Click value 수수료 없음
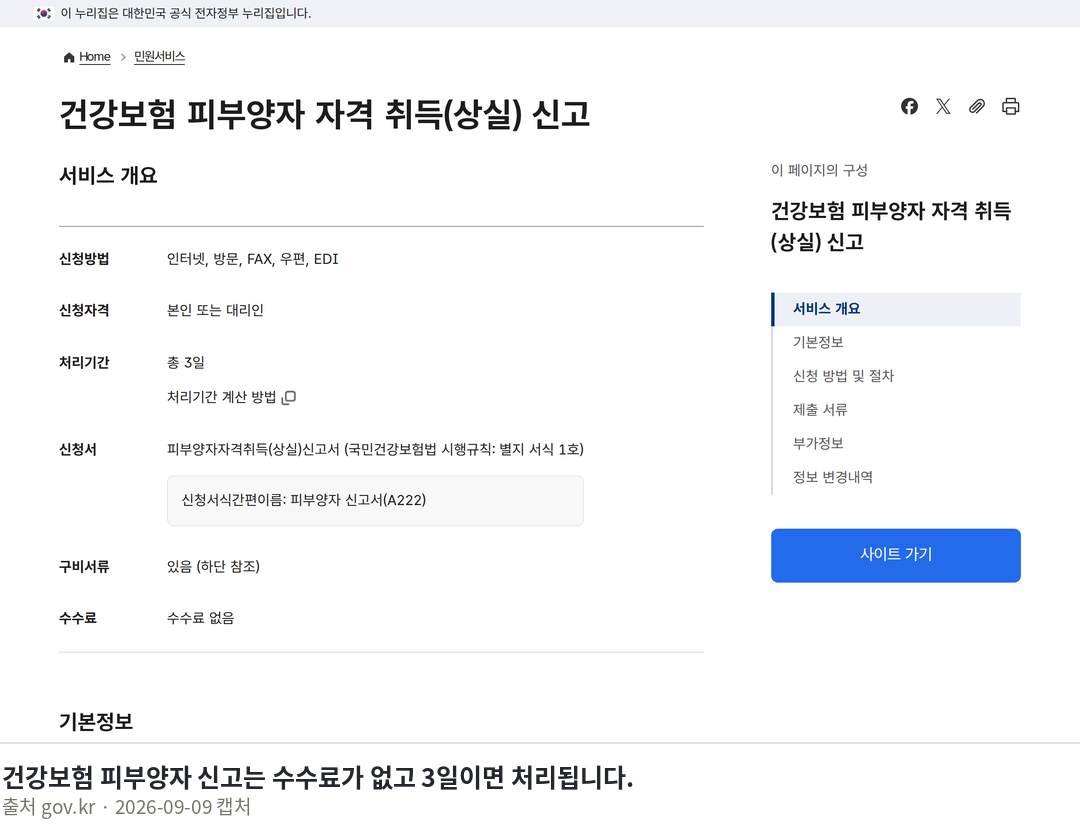The width and height of the screenshot is (1080, 829). click(200, 618)
